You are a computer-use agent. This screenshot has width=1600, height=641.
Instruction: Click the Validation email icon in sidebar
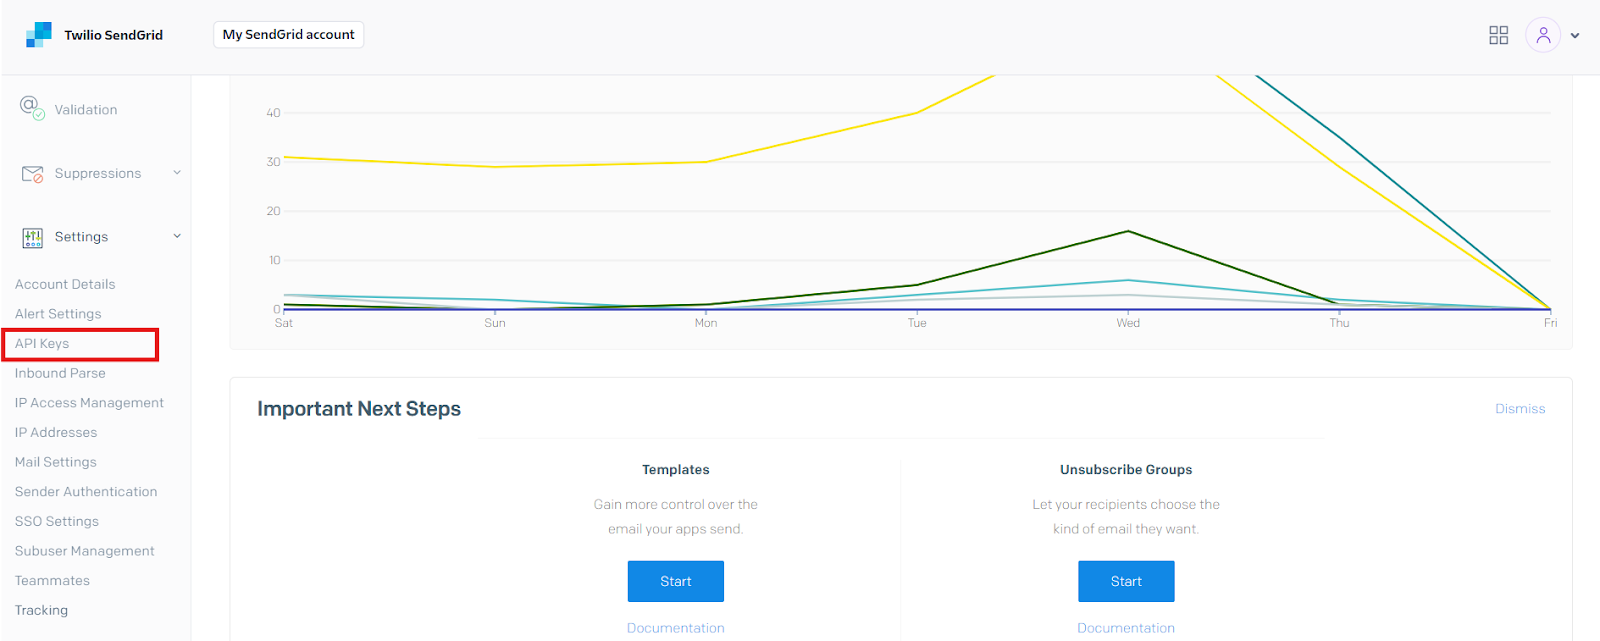32,108
